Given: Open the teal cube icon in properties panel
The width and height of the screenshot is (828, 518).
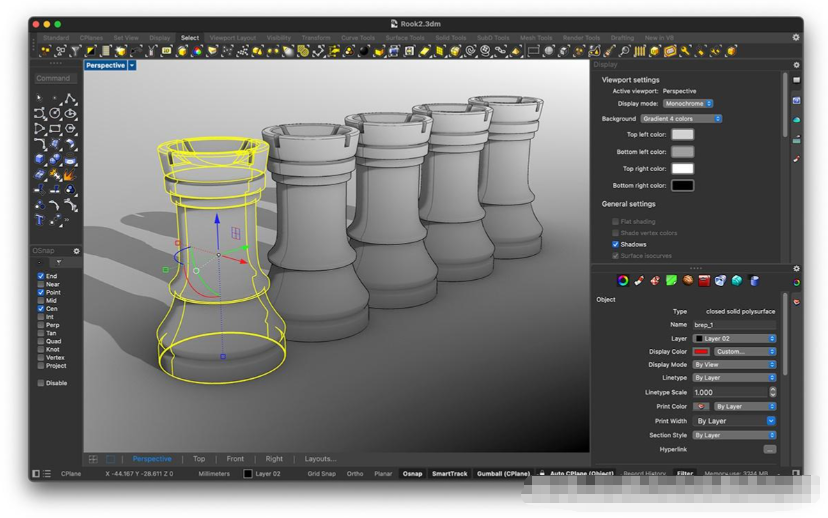Looking at the screenshot, I should coord(737,280).
